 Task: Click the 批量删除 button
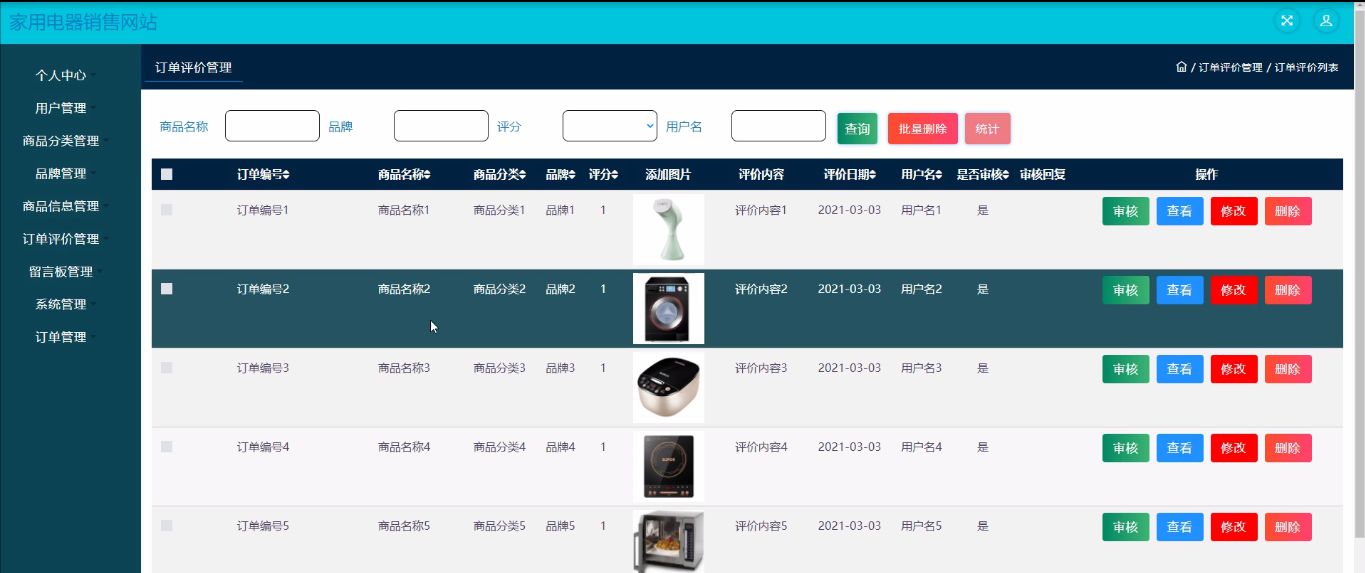coord(923,128)
